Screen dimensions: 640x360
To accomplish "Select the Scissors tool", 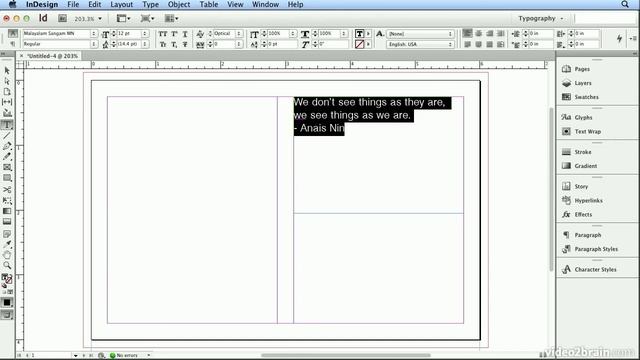I will coord(7,190).
